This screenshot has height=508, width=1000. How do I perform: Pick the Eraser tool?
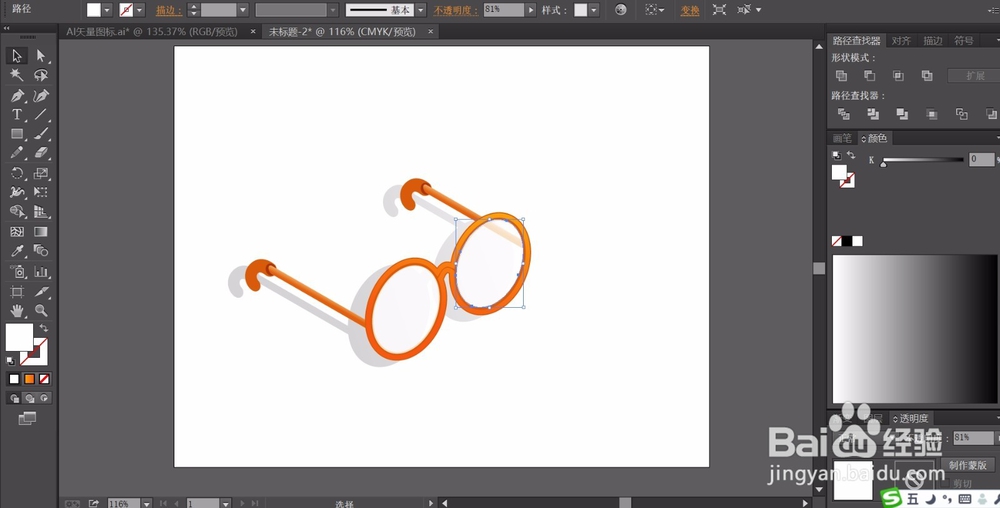(41, 153)
